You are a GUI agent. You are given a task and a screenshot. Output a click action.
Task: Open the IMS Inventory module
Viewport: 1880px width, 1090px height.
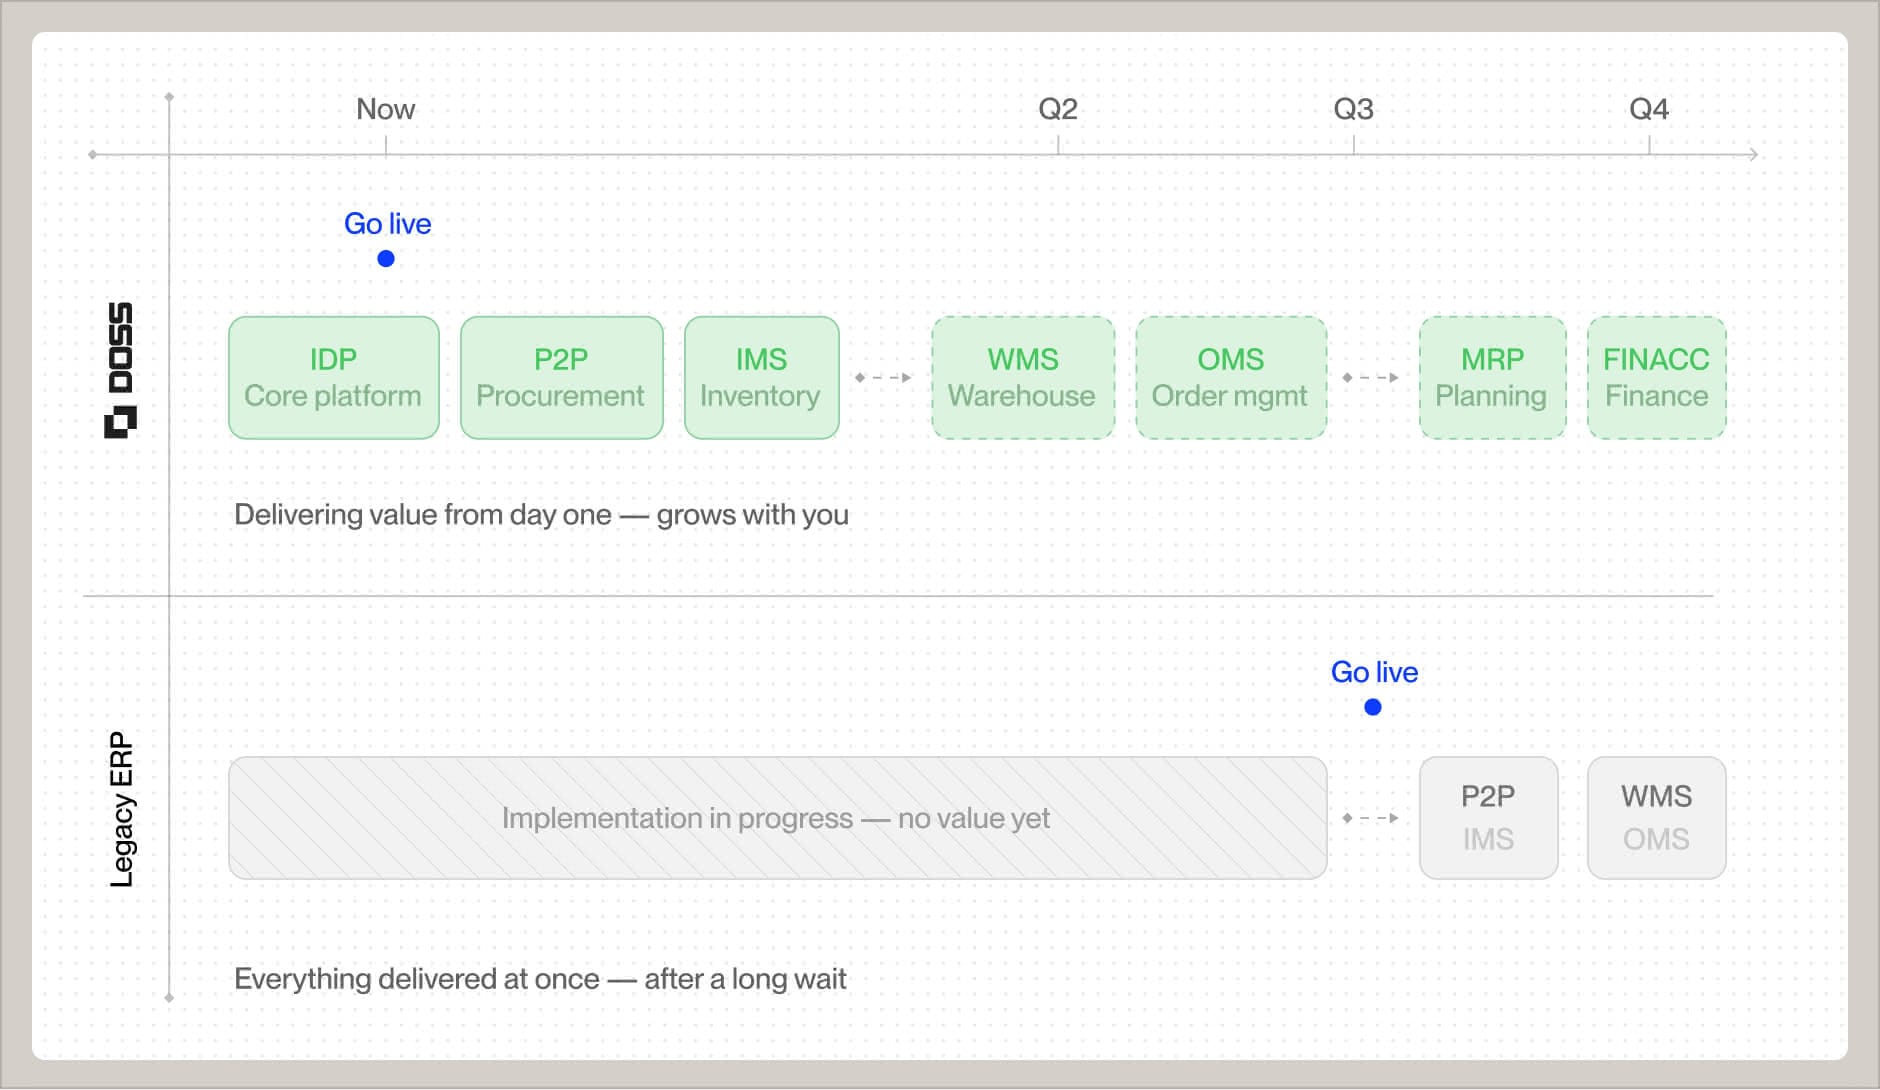762,377
